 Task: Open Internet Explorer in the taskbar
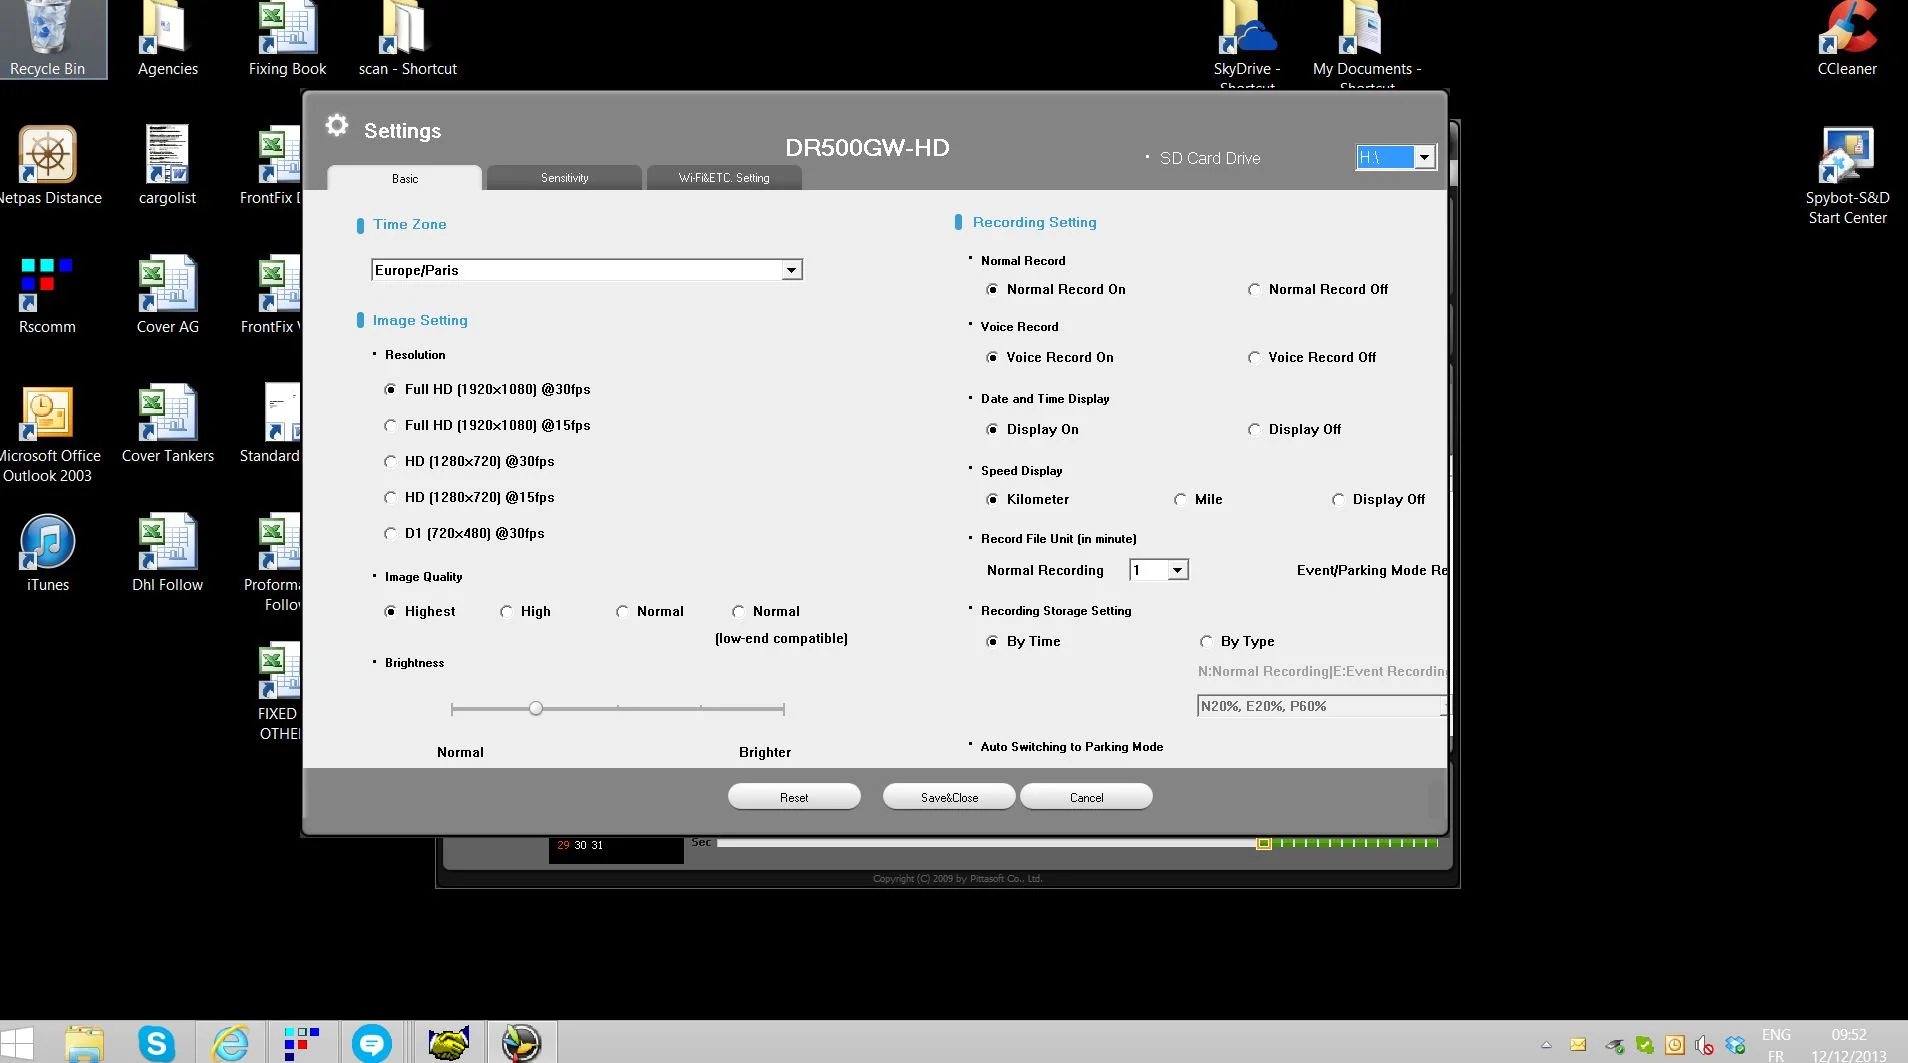click(x=230, y=1043)
